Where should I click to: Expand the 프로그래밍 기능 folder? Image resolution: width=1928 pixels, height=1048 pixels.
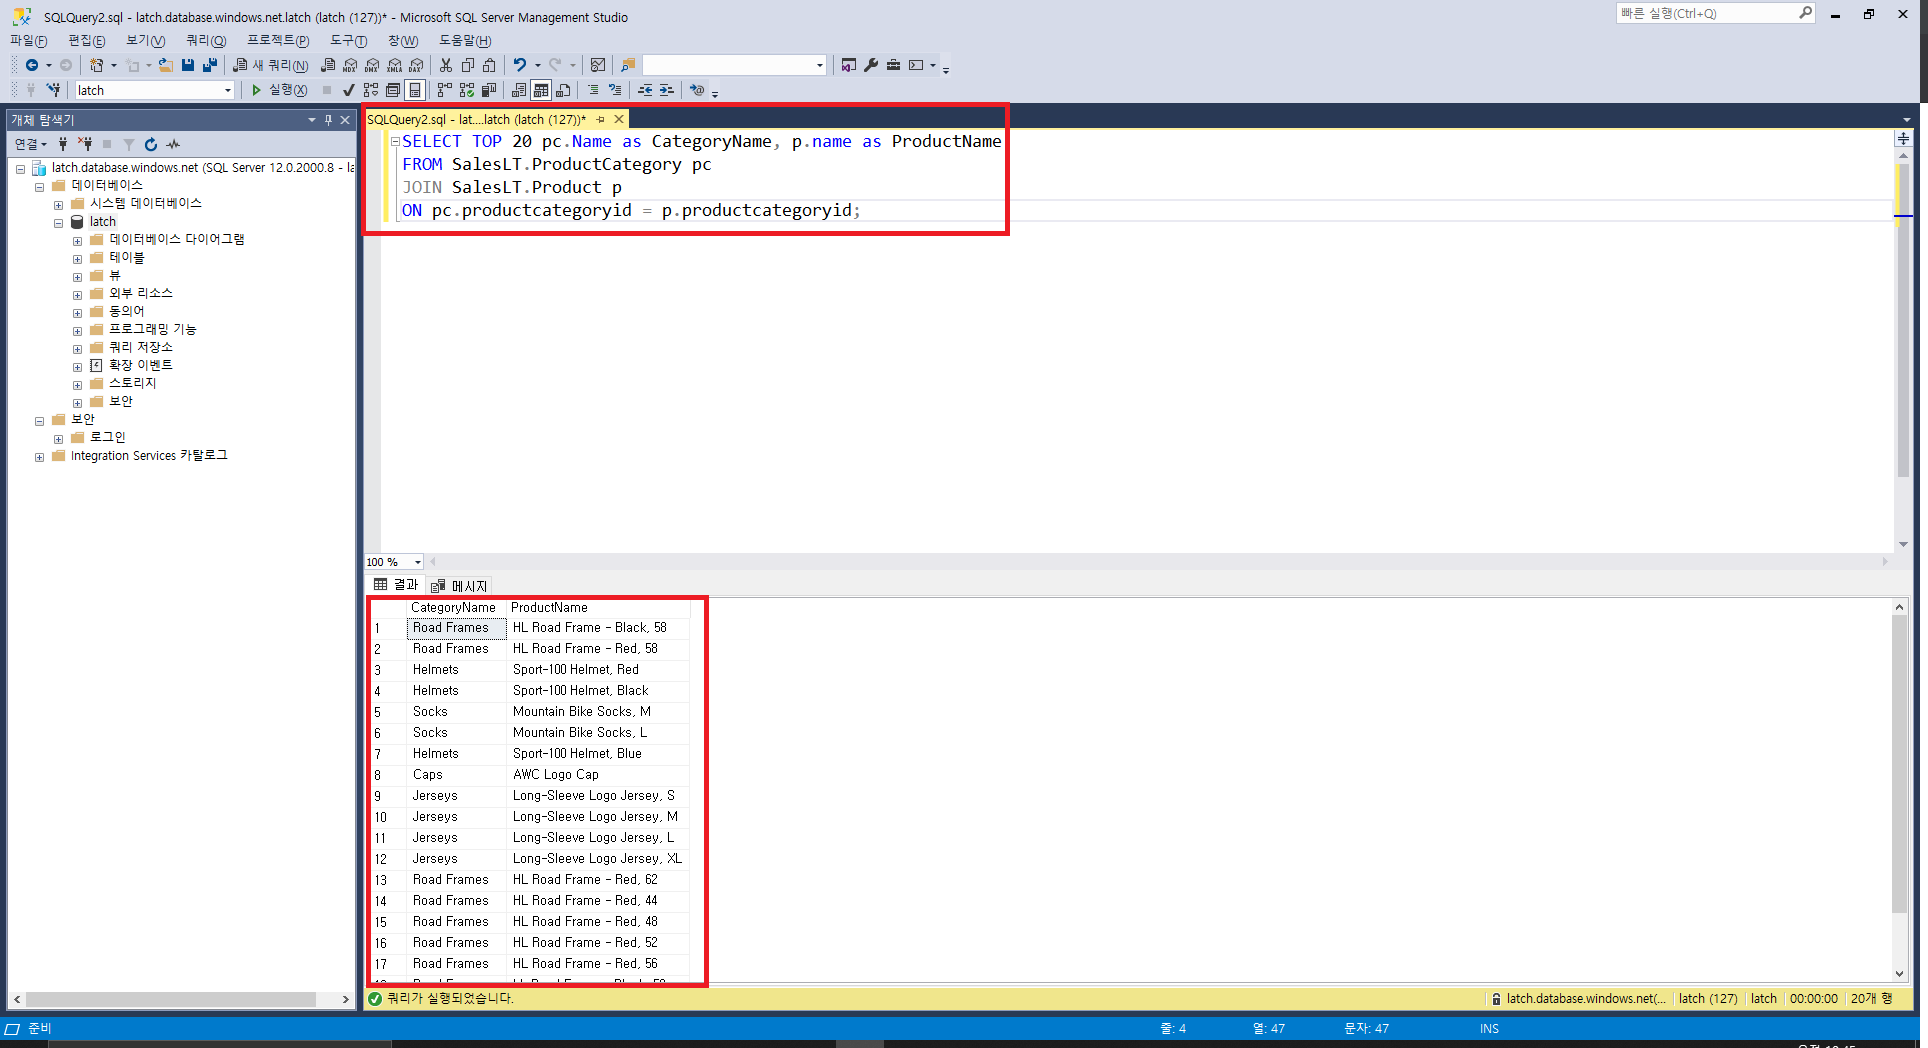click(x=77, y=331)
